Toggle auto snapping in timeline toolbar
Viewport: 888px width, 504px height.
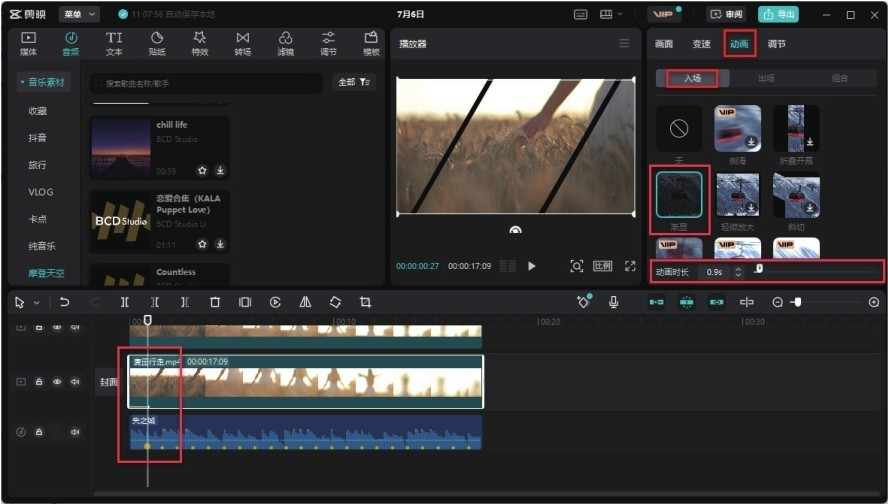click(x=686, y=302)
